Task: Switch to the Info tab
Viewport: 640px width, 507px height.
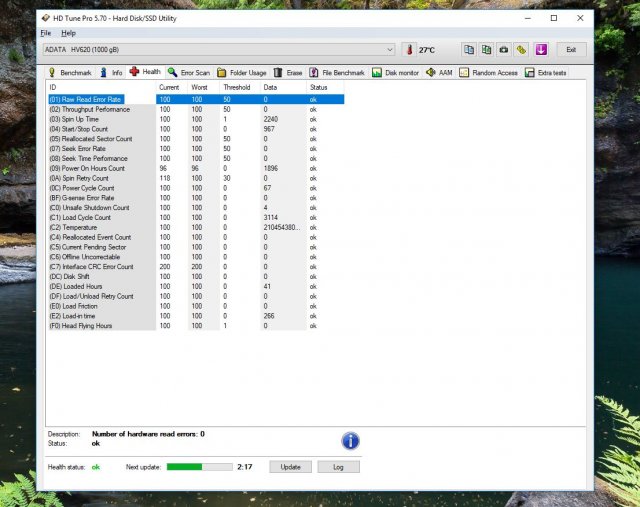Action: click(111, 73)
